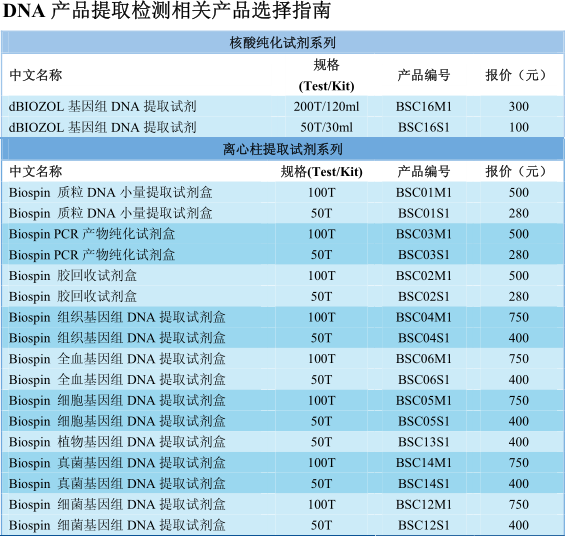Click product code BSC05M1

[x=424, y=400]
